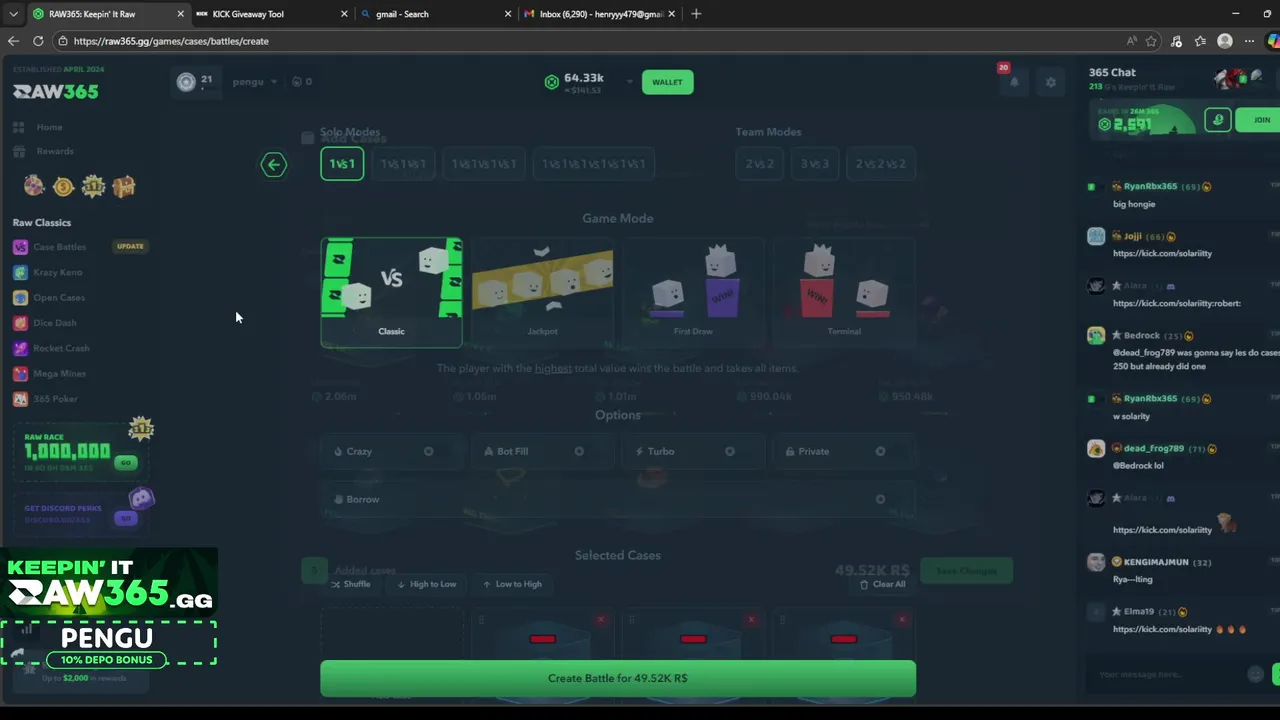This screenshot has width=1280, height=720.
Task: Click the Rocket Crash icon
Action: click(20, 348)
